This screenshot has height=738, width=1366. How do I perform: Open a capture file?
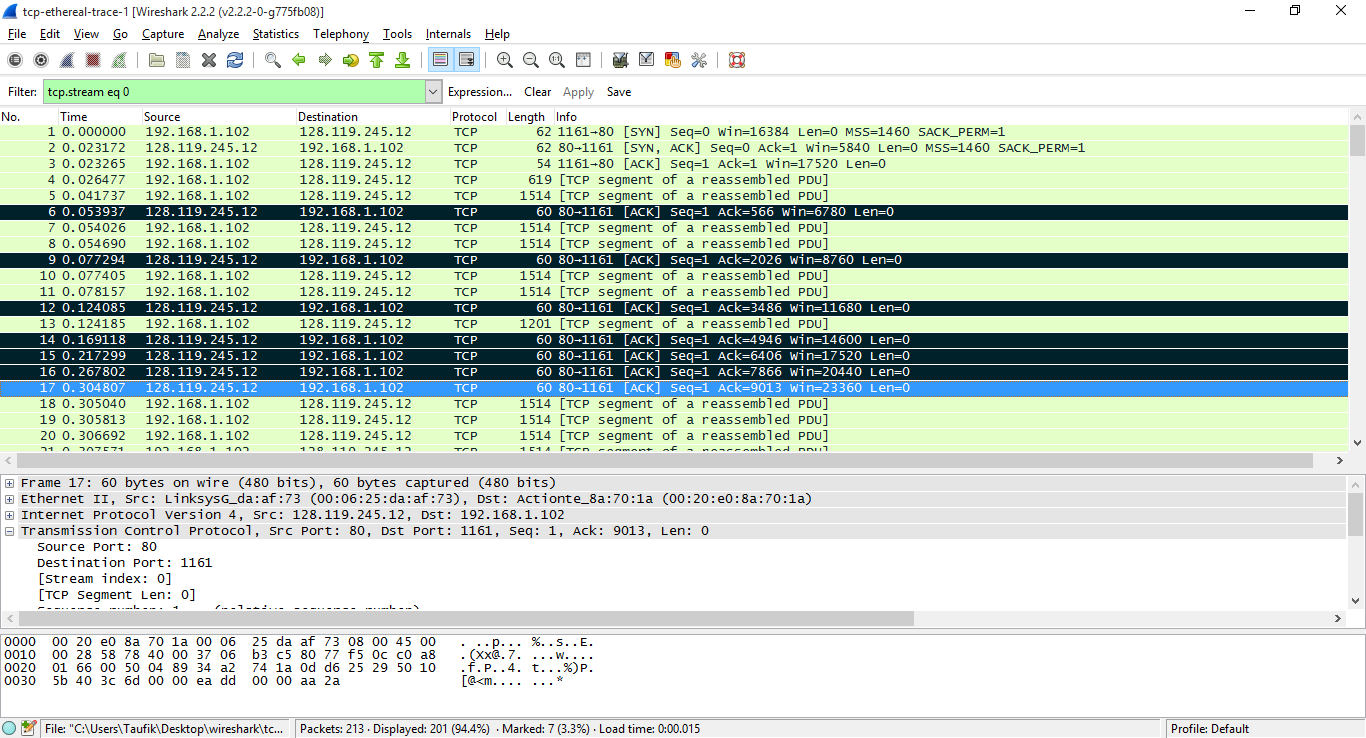click(x=157, y=60)
